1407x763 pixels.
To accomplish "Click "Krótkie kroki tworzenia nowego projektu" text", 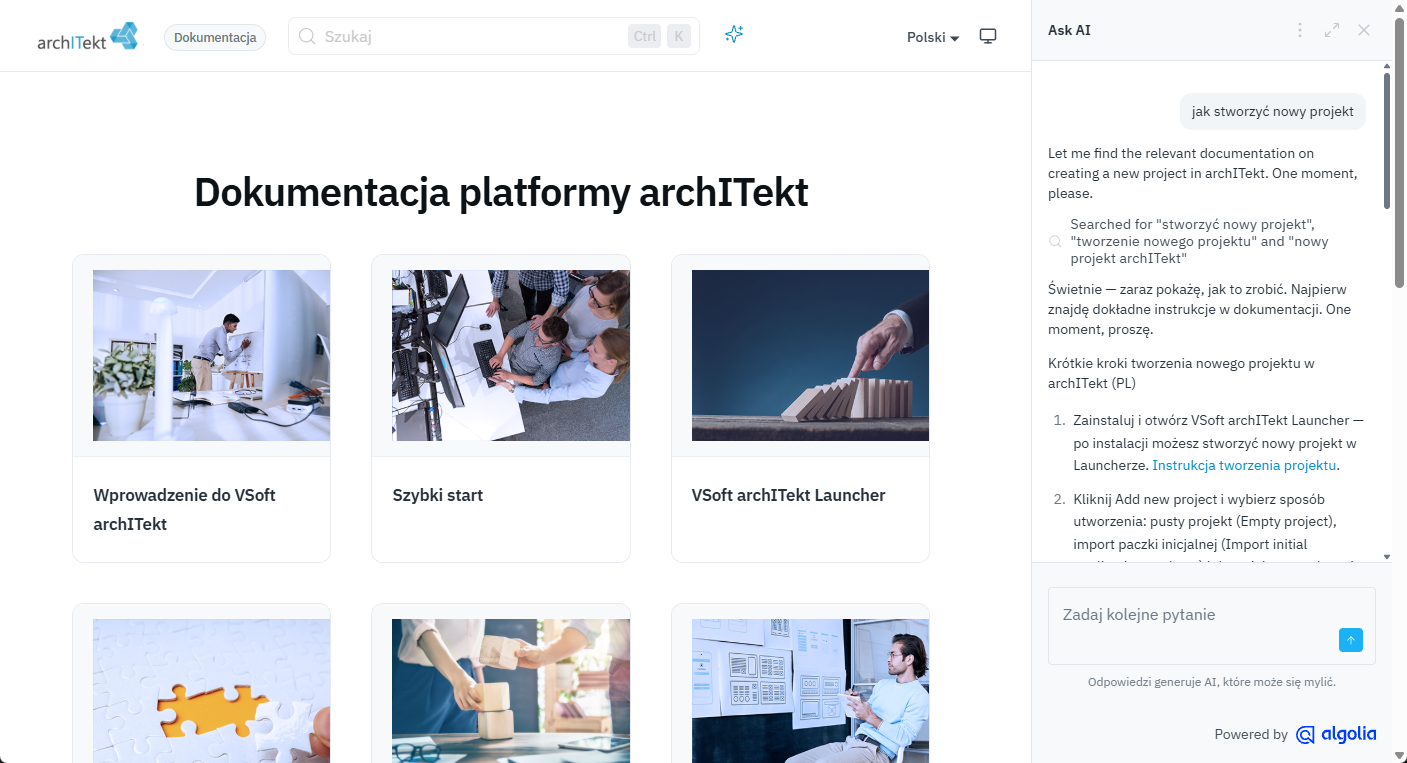I will (1181, 372).
